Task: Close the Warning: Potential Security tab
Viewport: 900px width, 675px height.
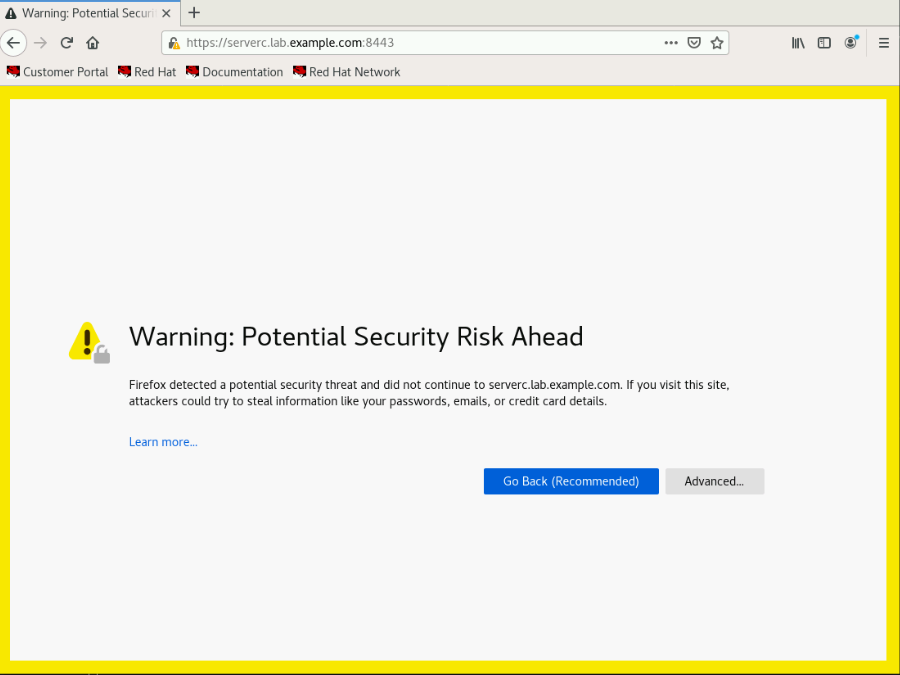Action: tap(166, 13)
